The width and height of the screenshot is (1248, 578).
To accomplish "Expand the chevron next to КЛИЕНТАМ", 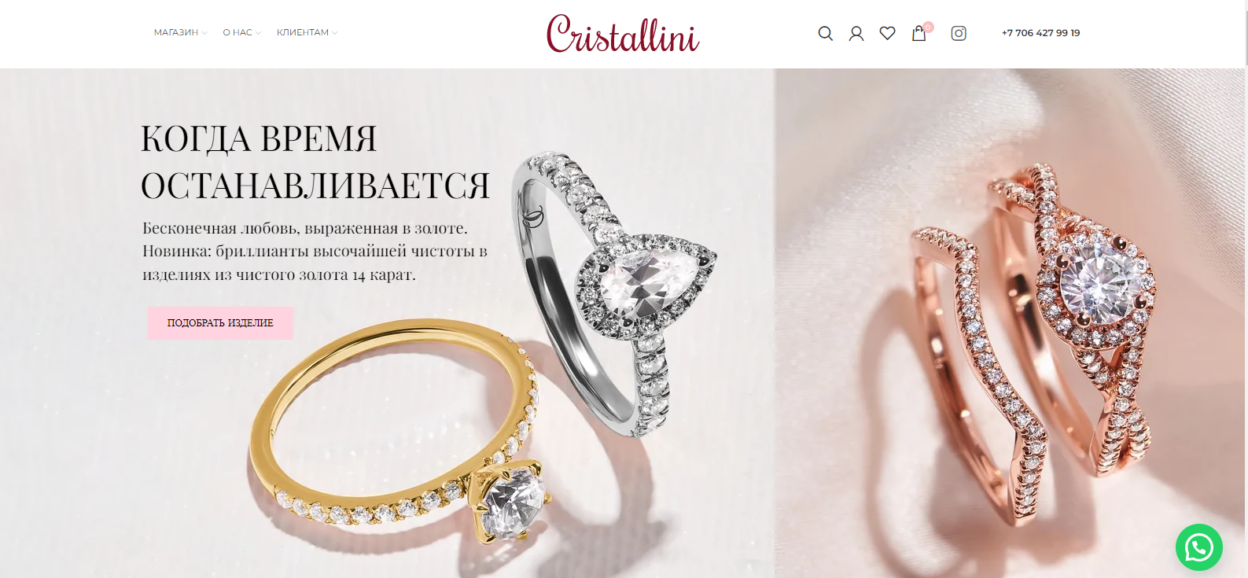I will (x=335, y=33).
